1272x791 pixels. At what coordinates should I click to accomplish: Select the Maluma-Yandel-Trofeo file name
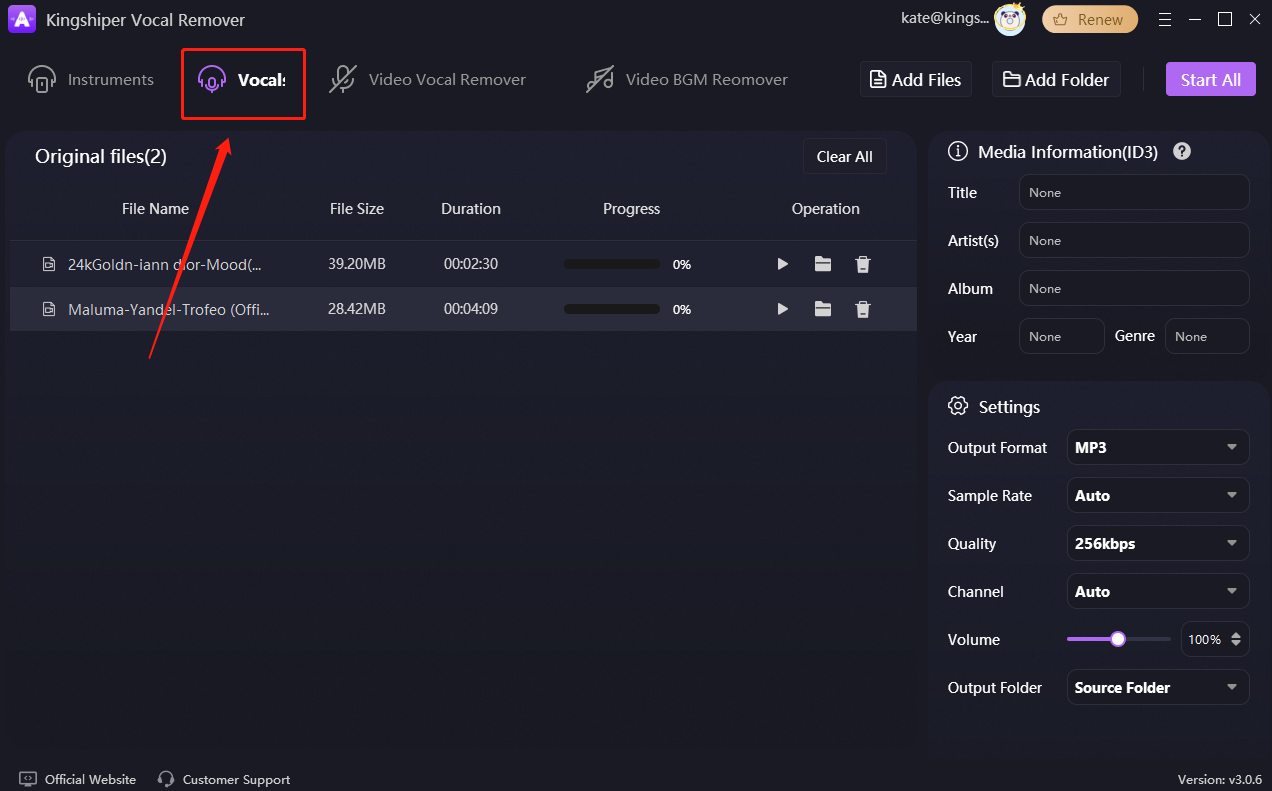[169, 310]
